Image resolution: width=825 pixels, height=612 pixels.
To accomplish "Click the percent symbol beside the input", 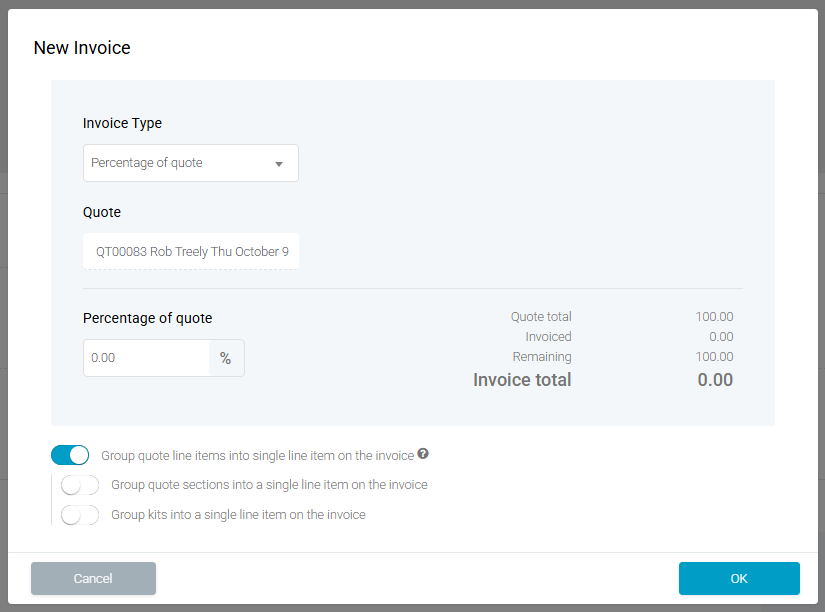I will tap(226, 358).
